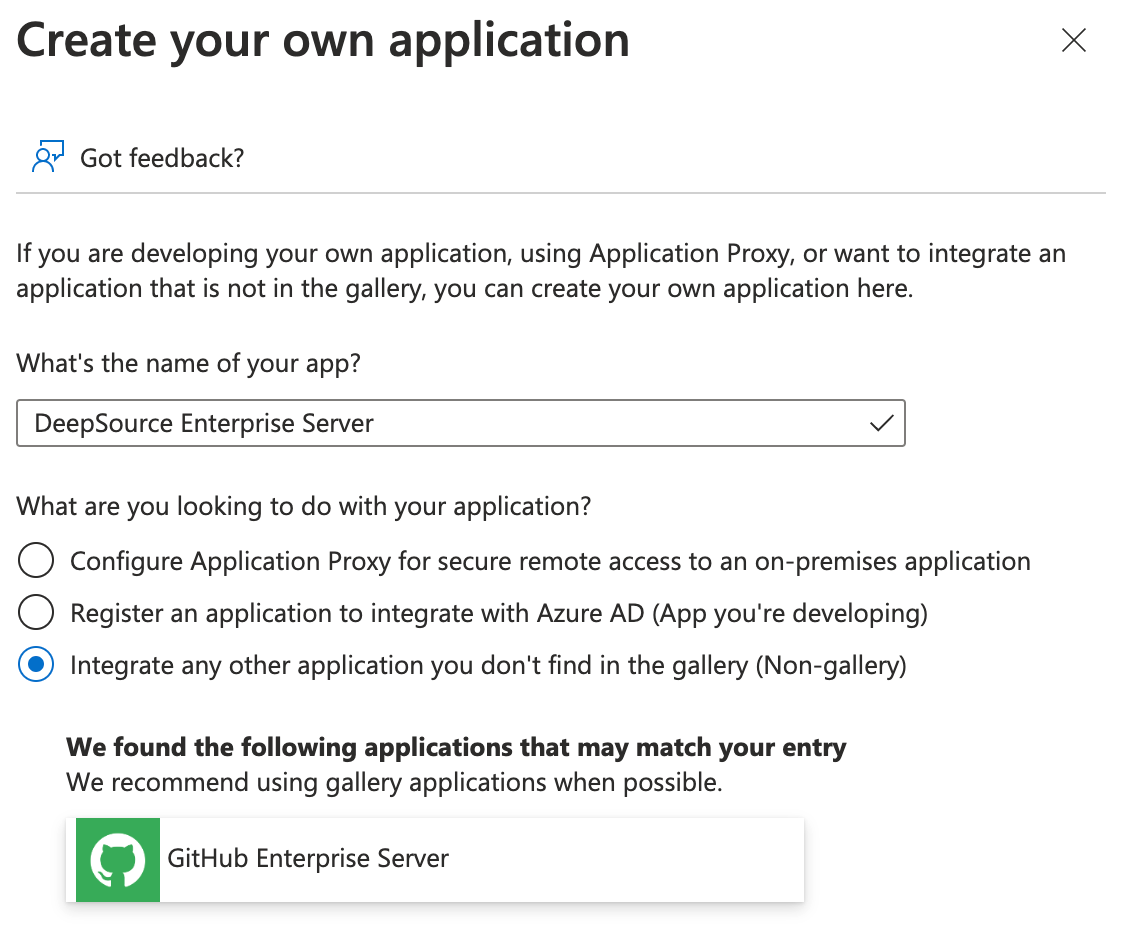Click the Application Proxy description paragraph

pyautogui.click(x=540, y=271)
